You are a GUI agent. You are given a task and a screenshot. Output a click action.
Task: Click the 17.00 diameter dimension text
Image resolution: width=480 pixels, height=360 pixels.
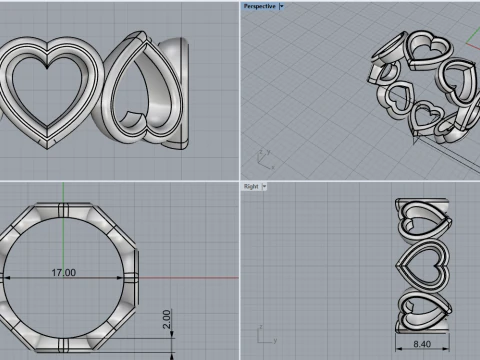coord(64,273)
